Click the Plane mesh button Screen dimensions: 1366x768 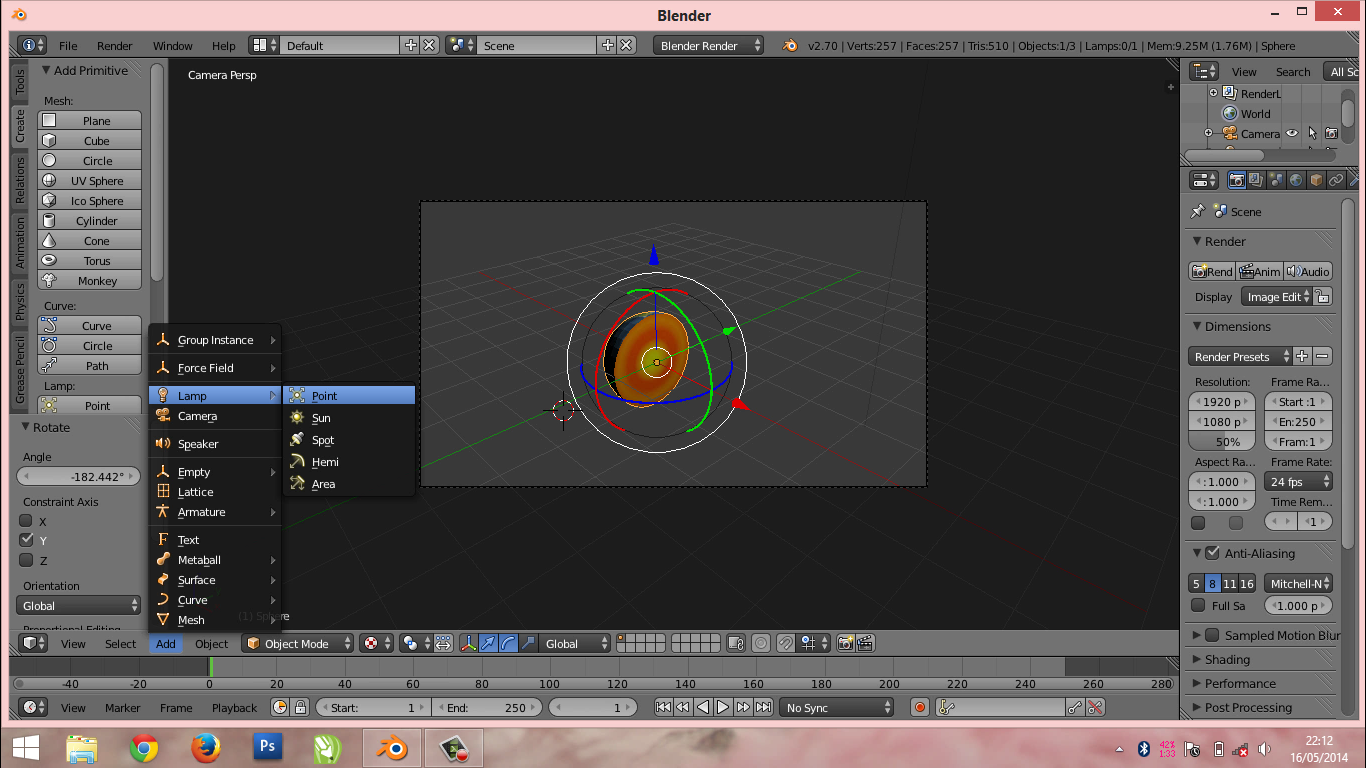[x=90, y=121]
